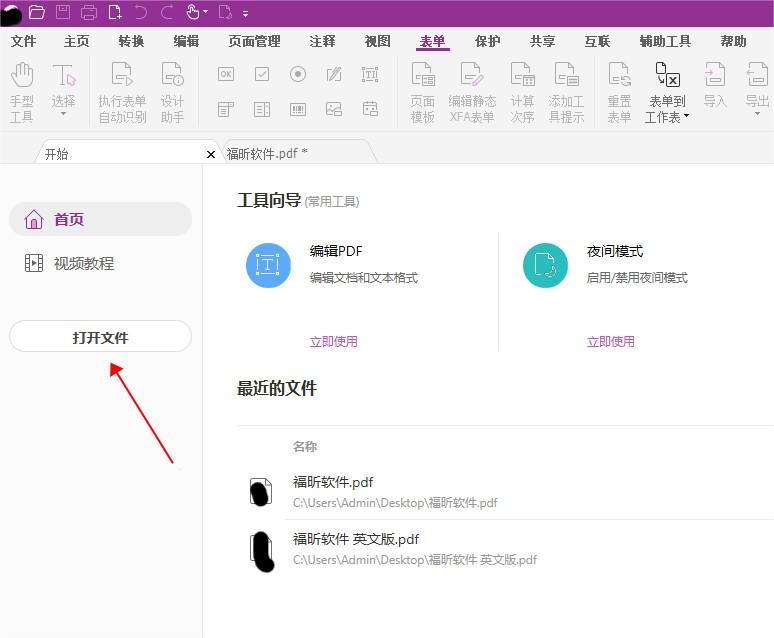Switch to the 注释 ribbon tab

322,41
